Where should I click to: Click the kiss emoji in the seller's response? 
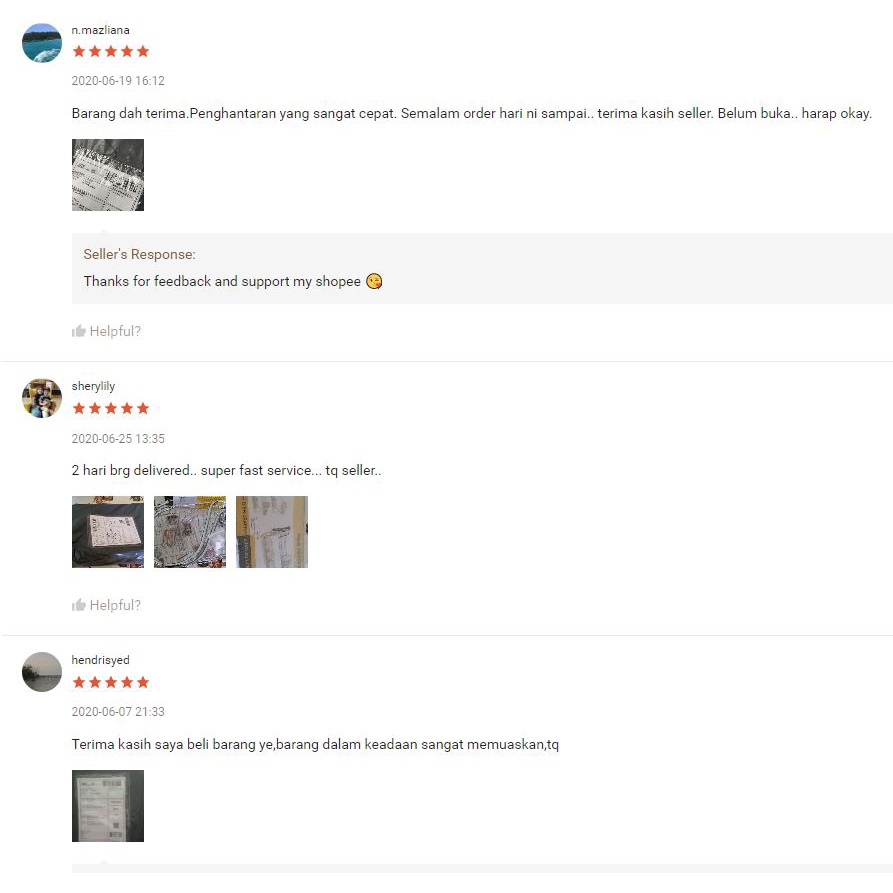point(374,281)
